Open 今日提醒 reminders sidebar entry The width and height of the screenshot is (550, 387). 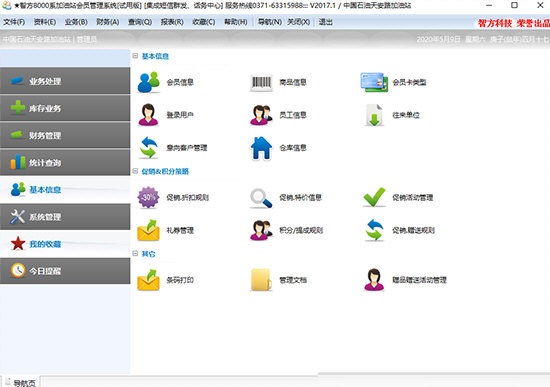click(x=65, y=271)
